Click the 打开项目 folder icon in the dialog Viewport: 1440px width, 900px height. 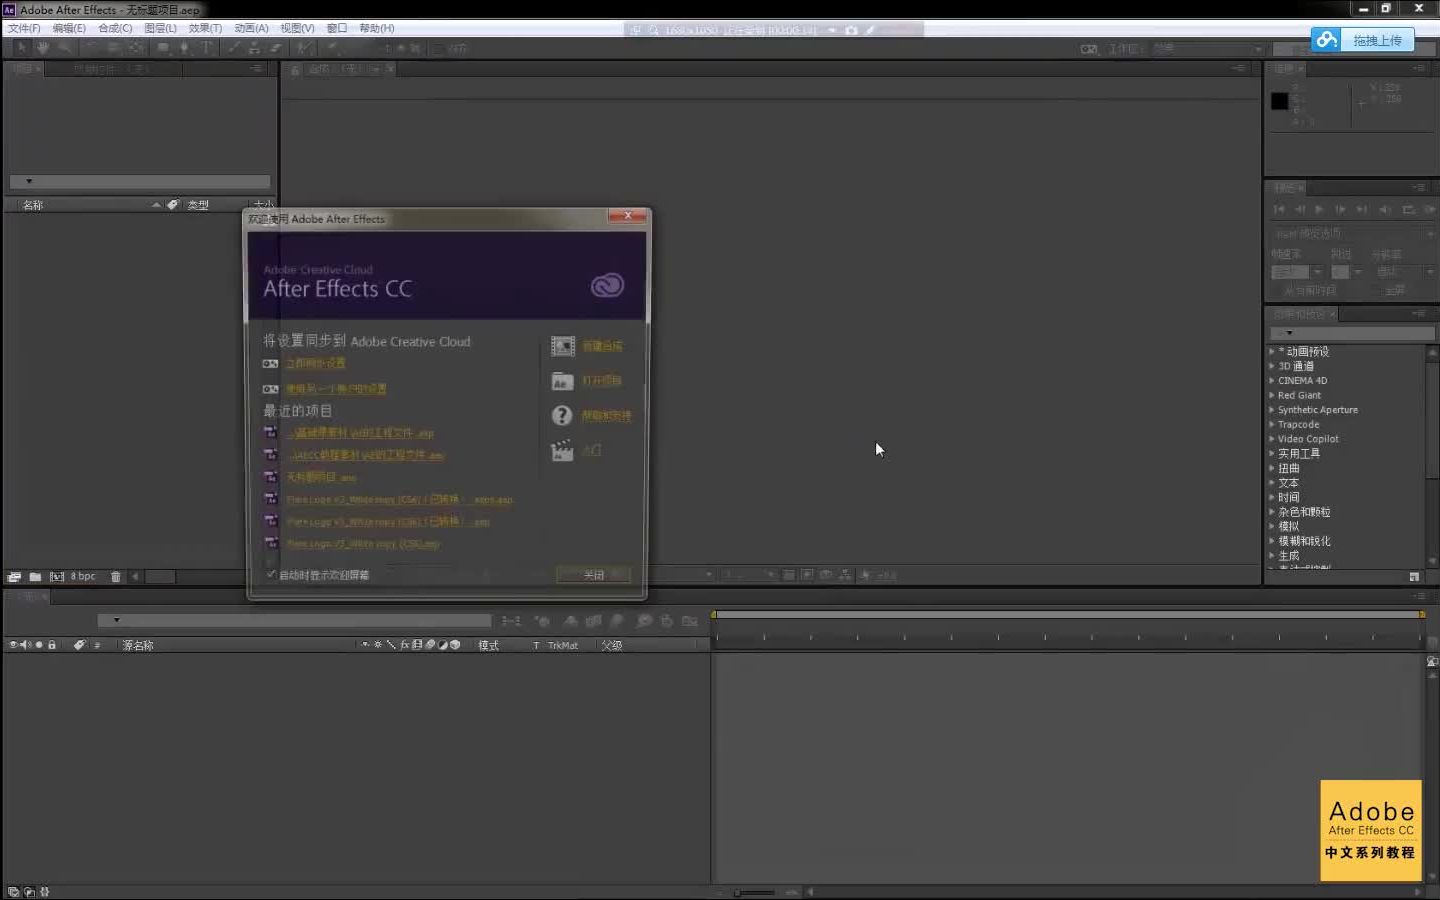(x=561, y=381)
